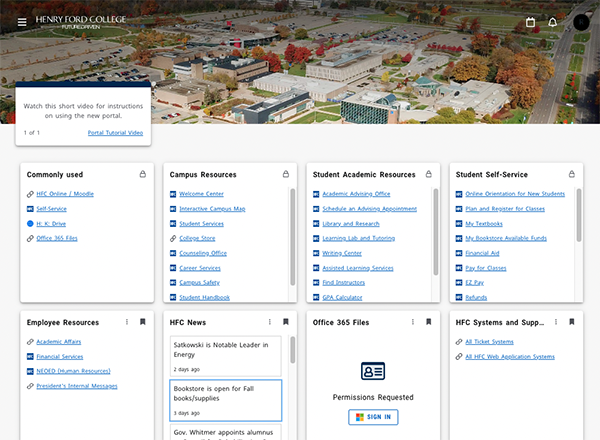600x440 pixels.
Task: Open news item Gov. Whitmer appoints alumnus
Action: tap(226, 432)
